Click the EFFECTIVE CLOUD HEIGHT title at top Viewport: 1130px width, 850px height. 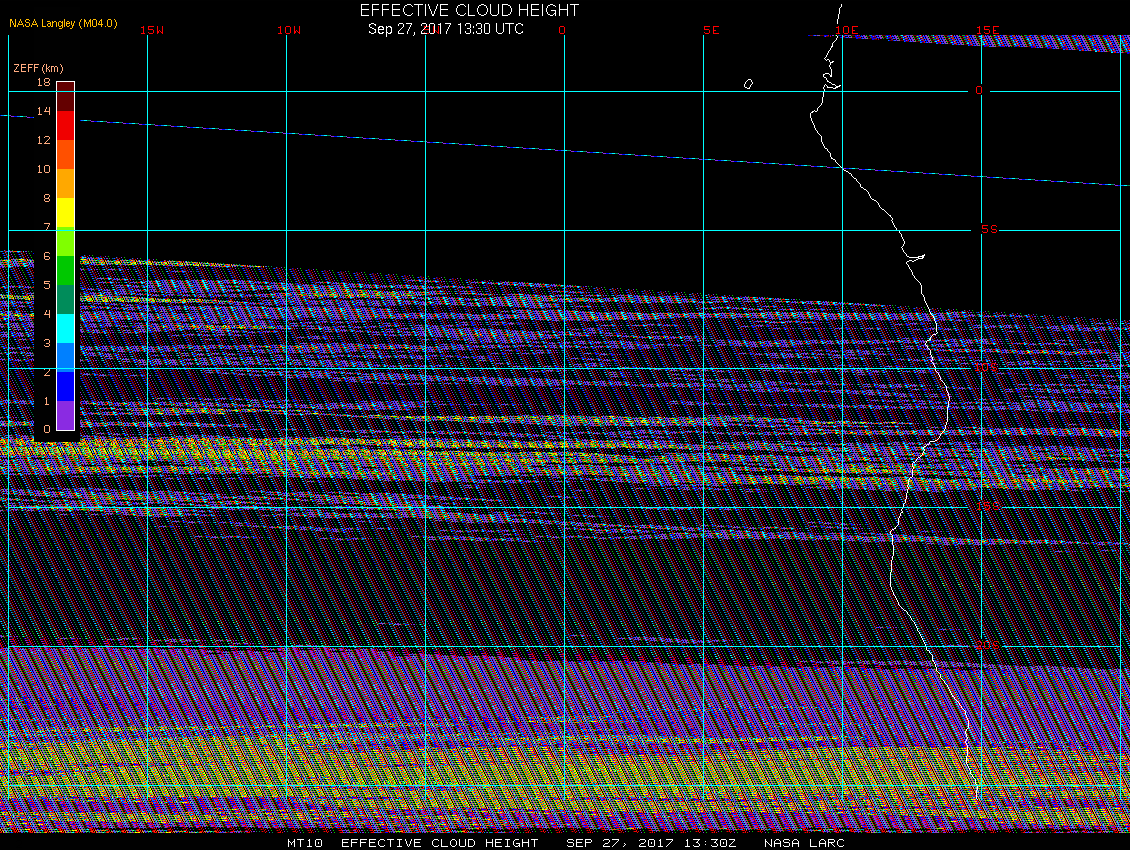pyautogui.click(x=469, y=10)
